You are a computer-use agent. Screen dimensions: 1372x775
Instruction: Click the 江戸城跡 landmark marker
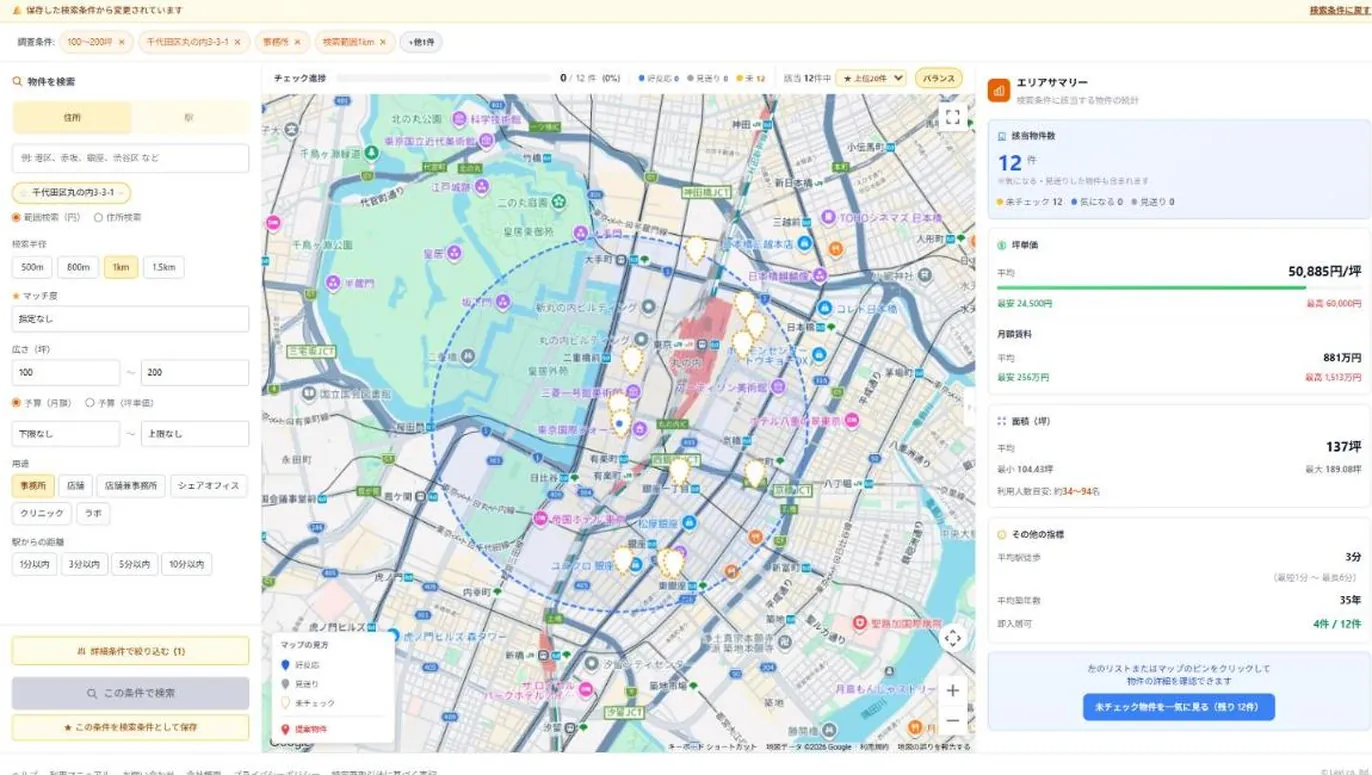click(481, 187)
